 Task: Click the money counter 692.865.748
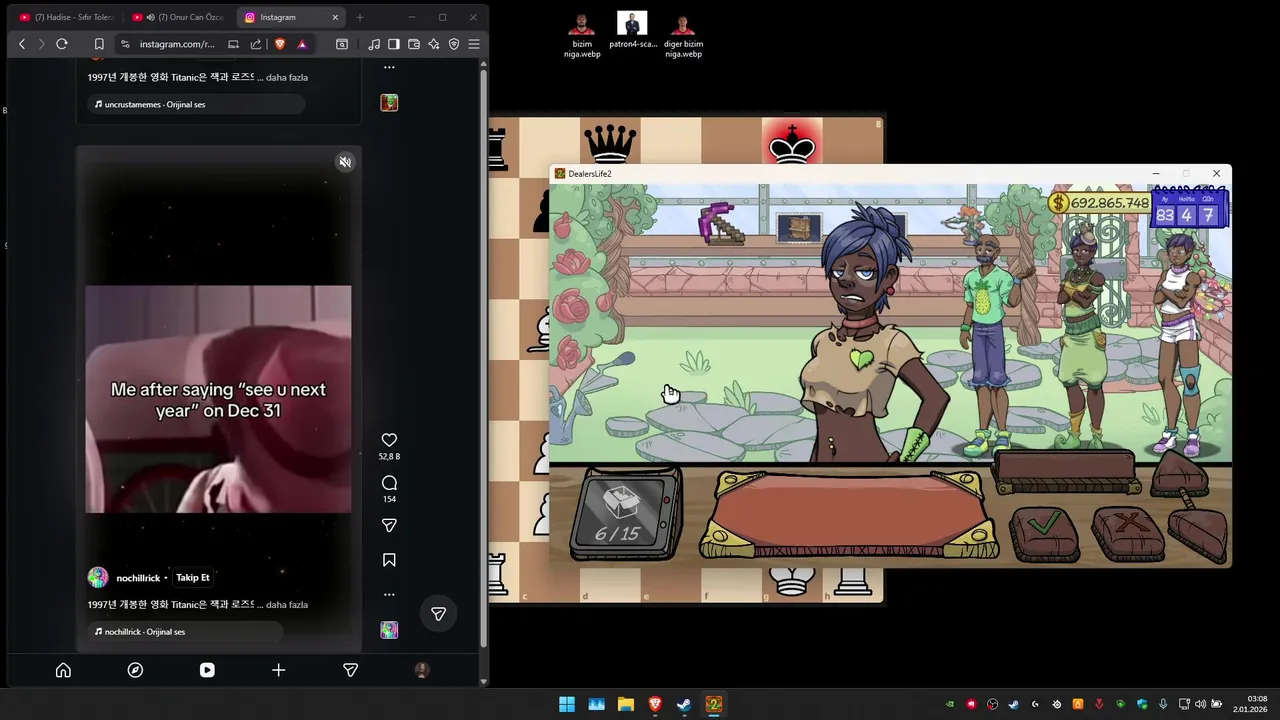pyautogui.click(x=1099, y=203)
